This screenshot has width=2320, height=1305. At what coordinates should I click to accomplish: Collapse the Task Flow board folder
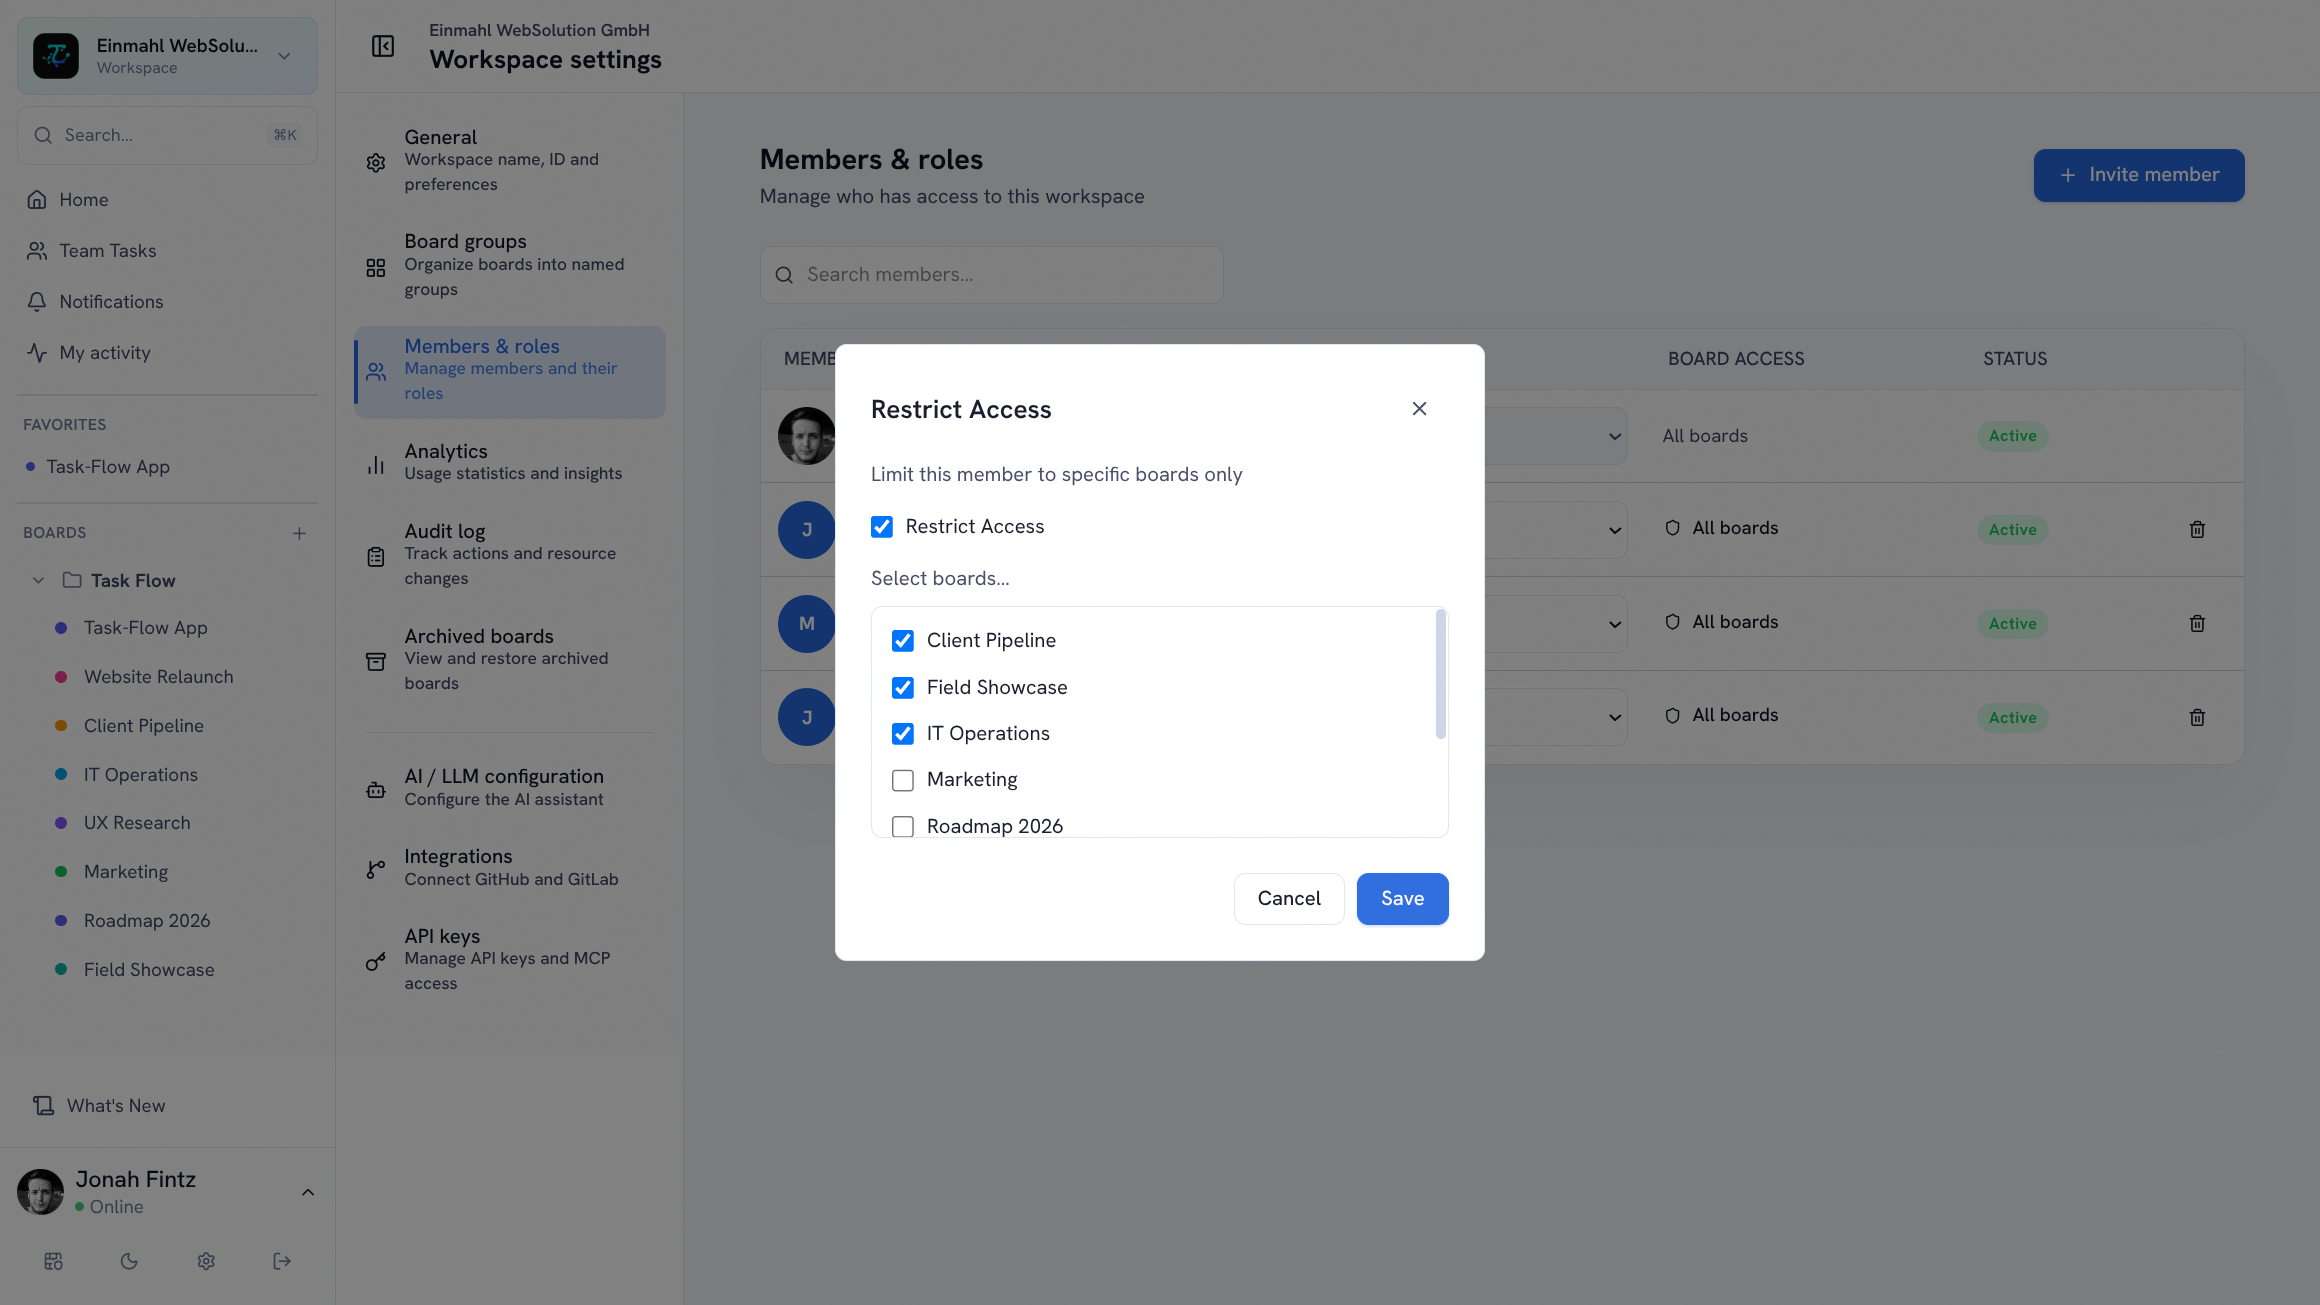coord(38,580)
